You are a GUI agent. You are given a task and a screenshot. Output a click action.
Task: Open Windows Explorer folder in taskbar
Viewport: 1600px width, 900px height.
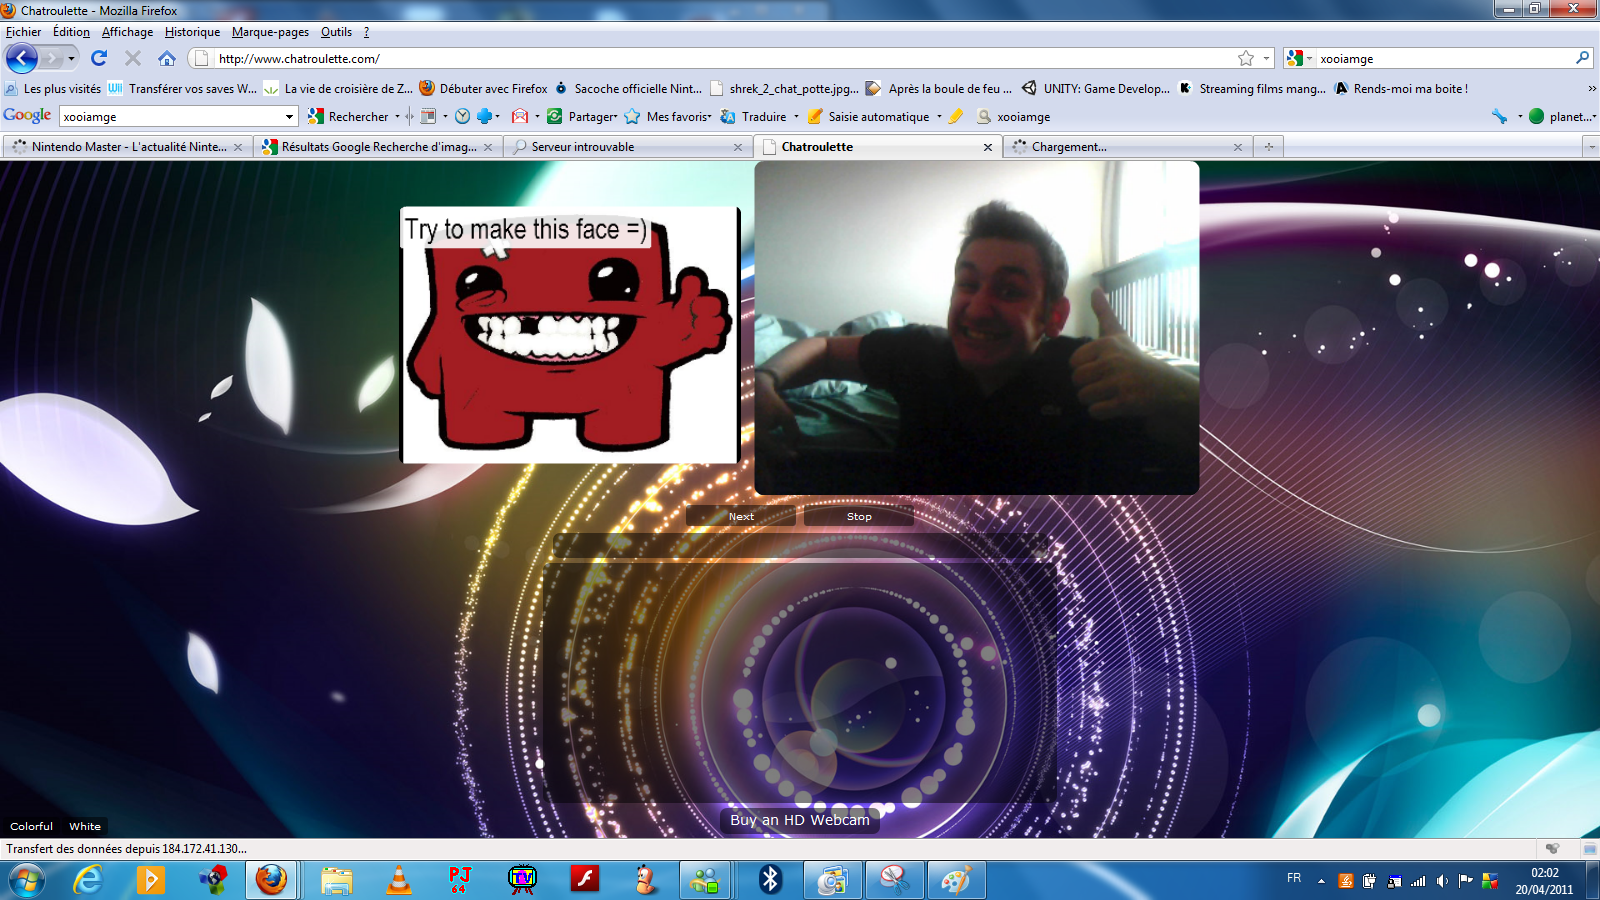point(337,880)
